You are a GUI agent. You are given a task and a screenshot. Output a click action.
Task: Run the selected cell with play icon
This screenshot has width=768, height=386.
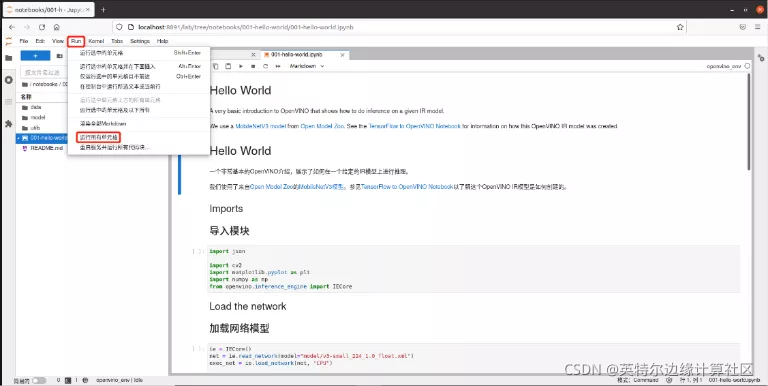240,66
